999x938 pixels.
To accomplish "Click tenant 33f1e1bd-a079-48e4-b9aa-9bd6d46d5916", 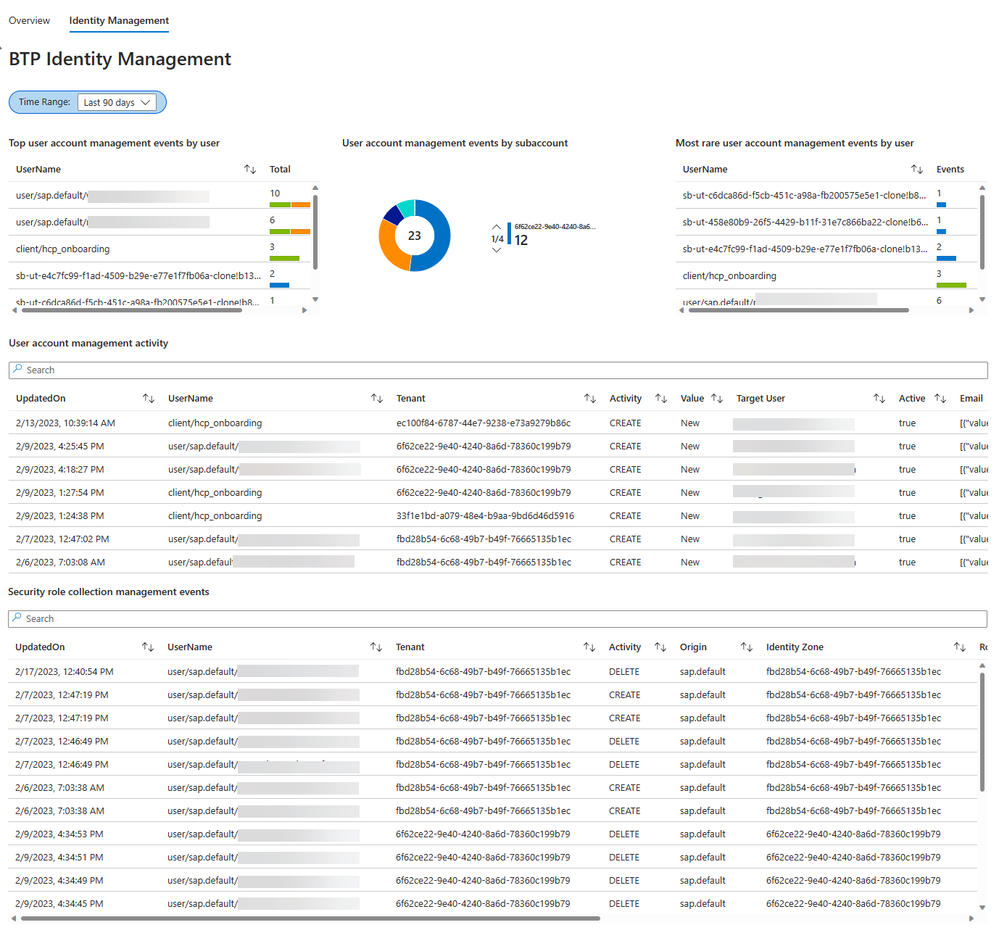I will (485, 516).
